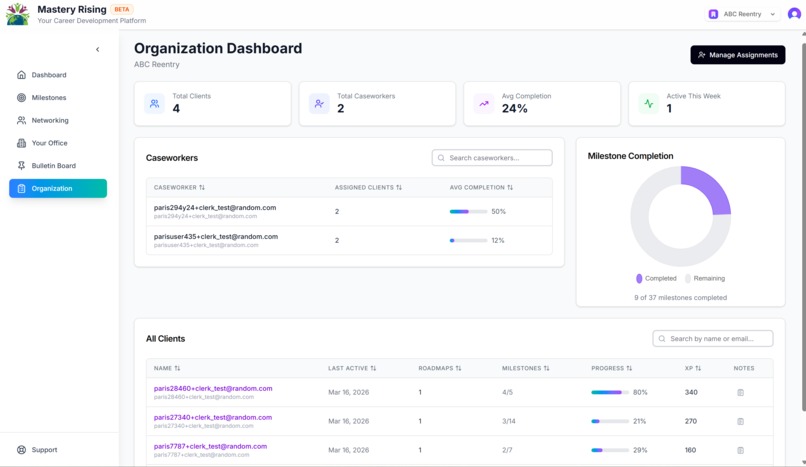Image resolution: width=806 pixels, height=467 pixels.
Task: Click the page vertical scrollbar
Action: point(803,226)
